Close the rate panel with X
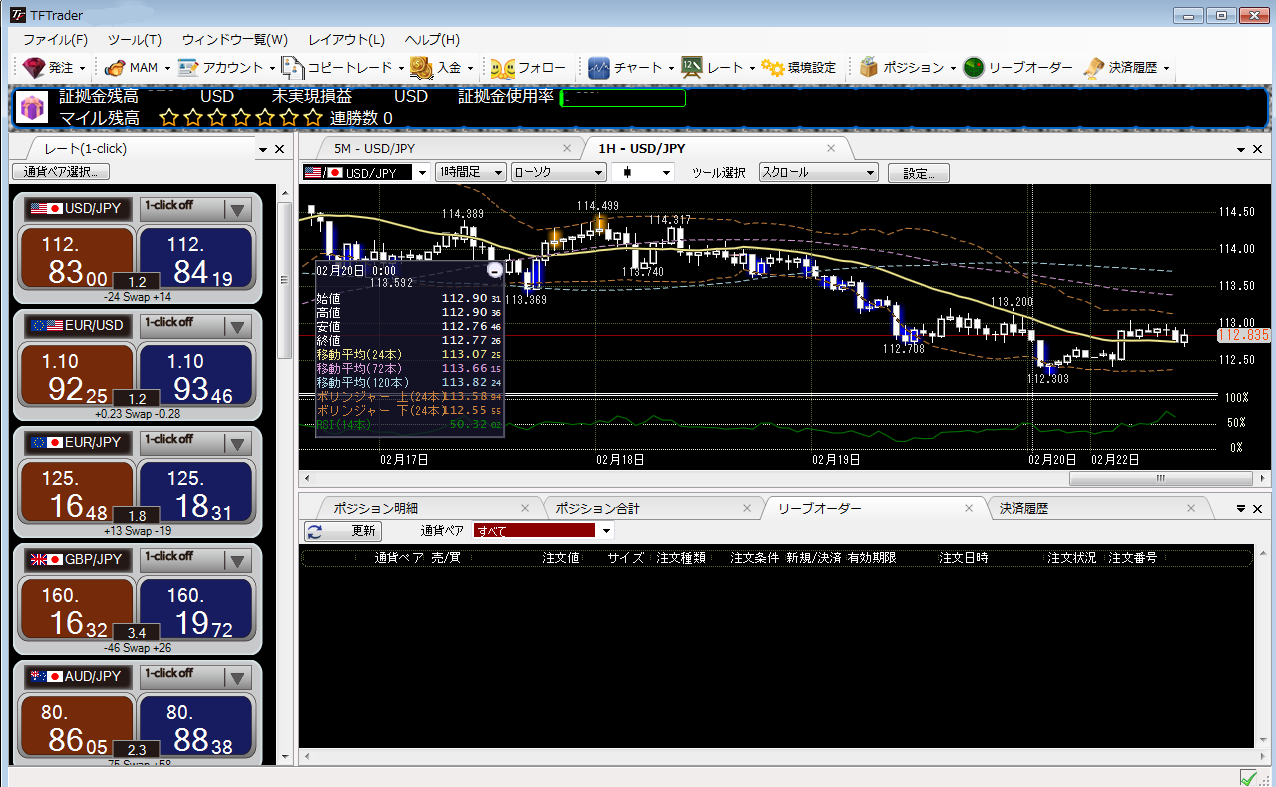The height and width of the screenshot is (787, 1276). [279, 149]
